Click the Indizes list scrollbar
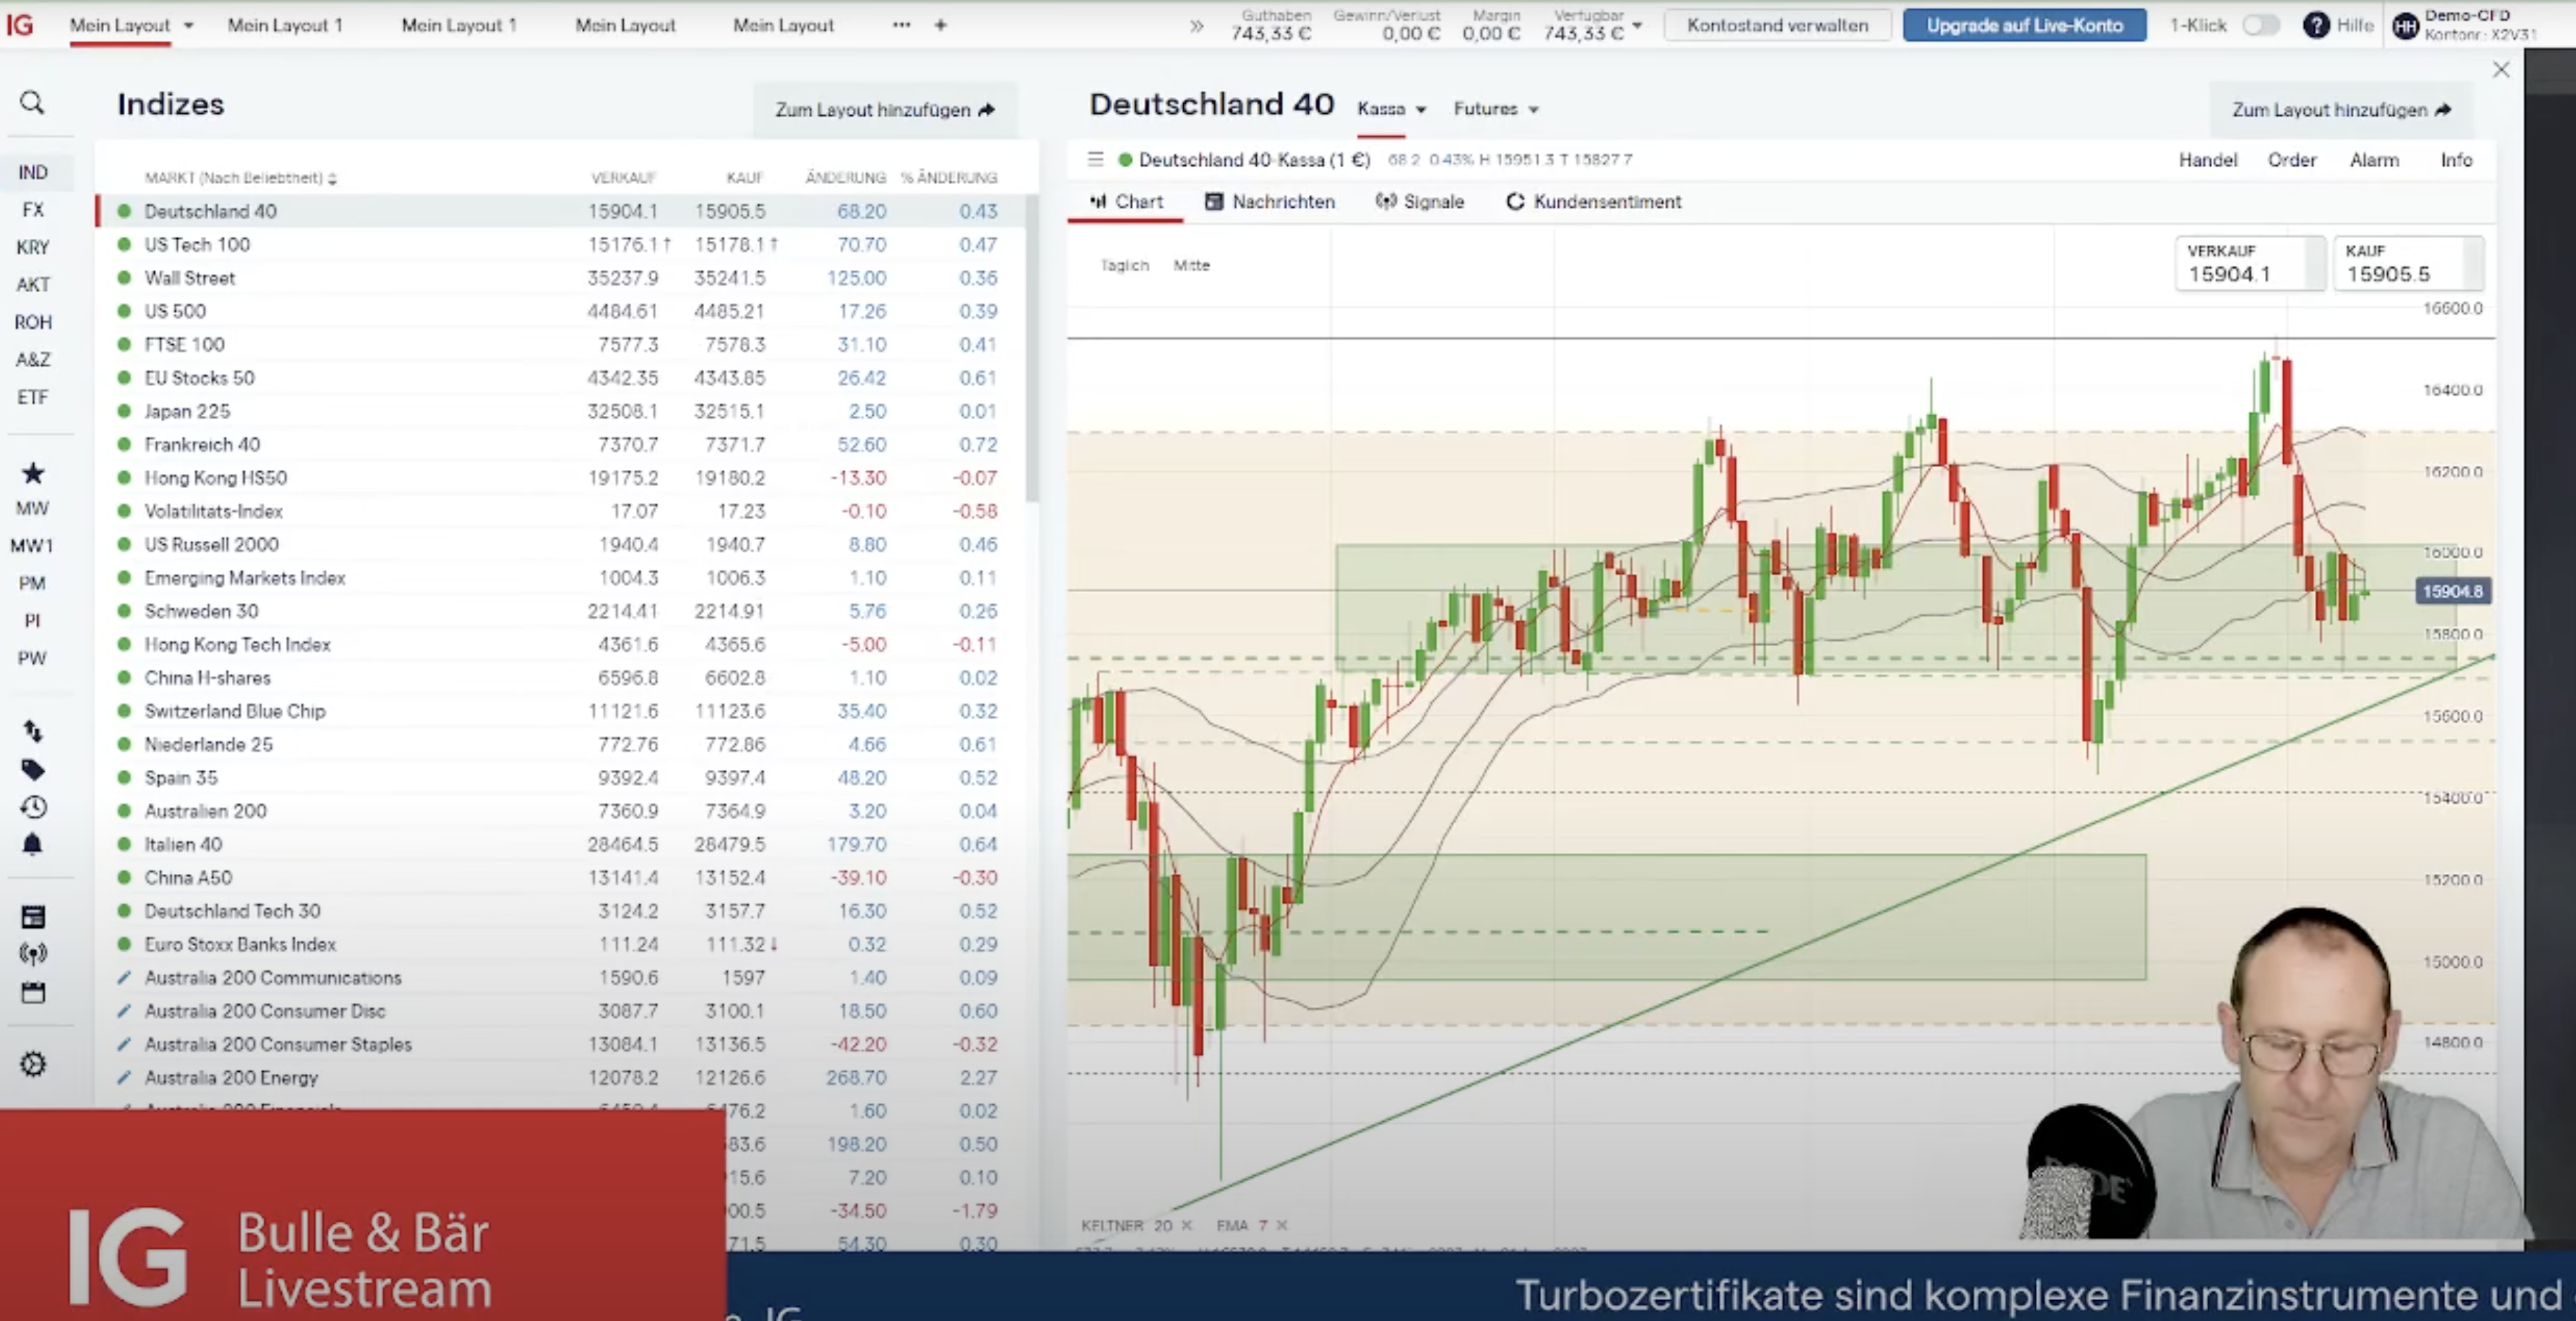2576x1321 pixels. [x=1032, y=350]
